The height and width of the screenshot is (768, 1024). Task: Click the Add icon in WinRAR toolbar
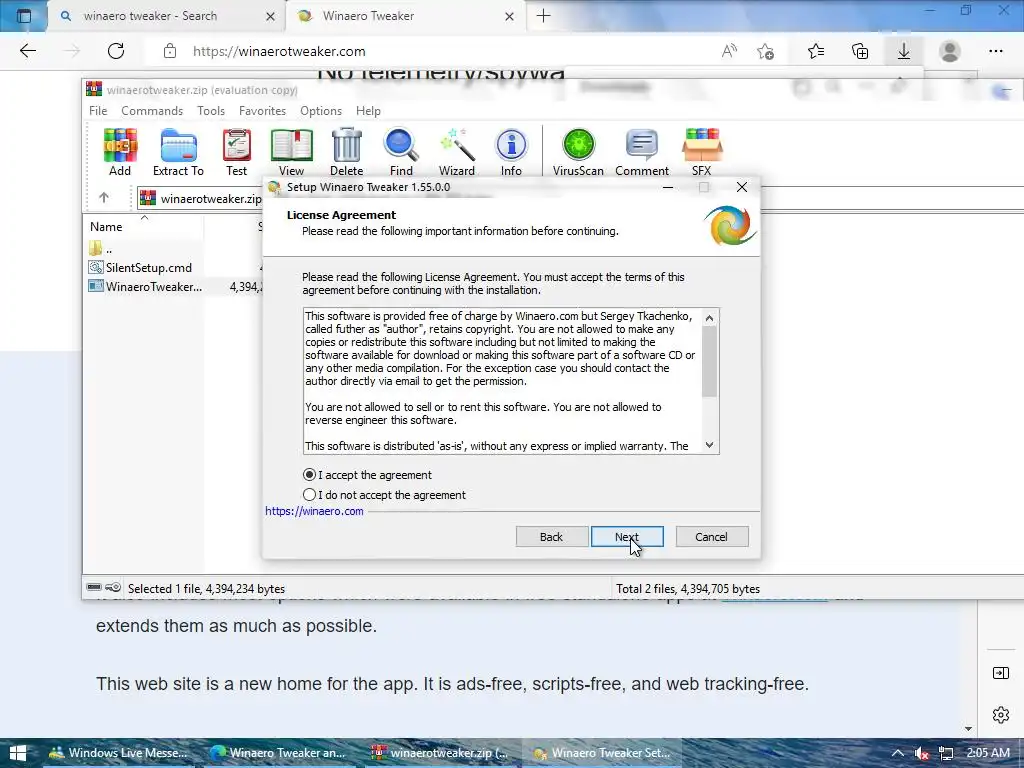pos(120,152)
